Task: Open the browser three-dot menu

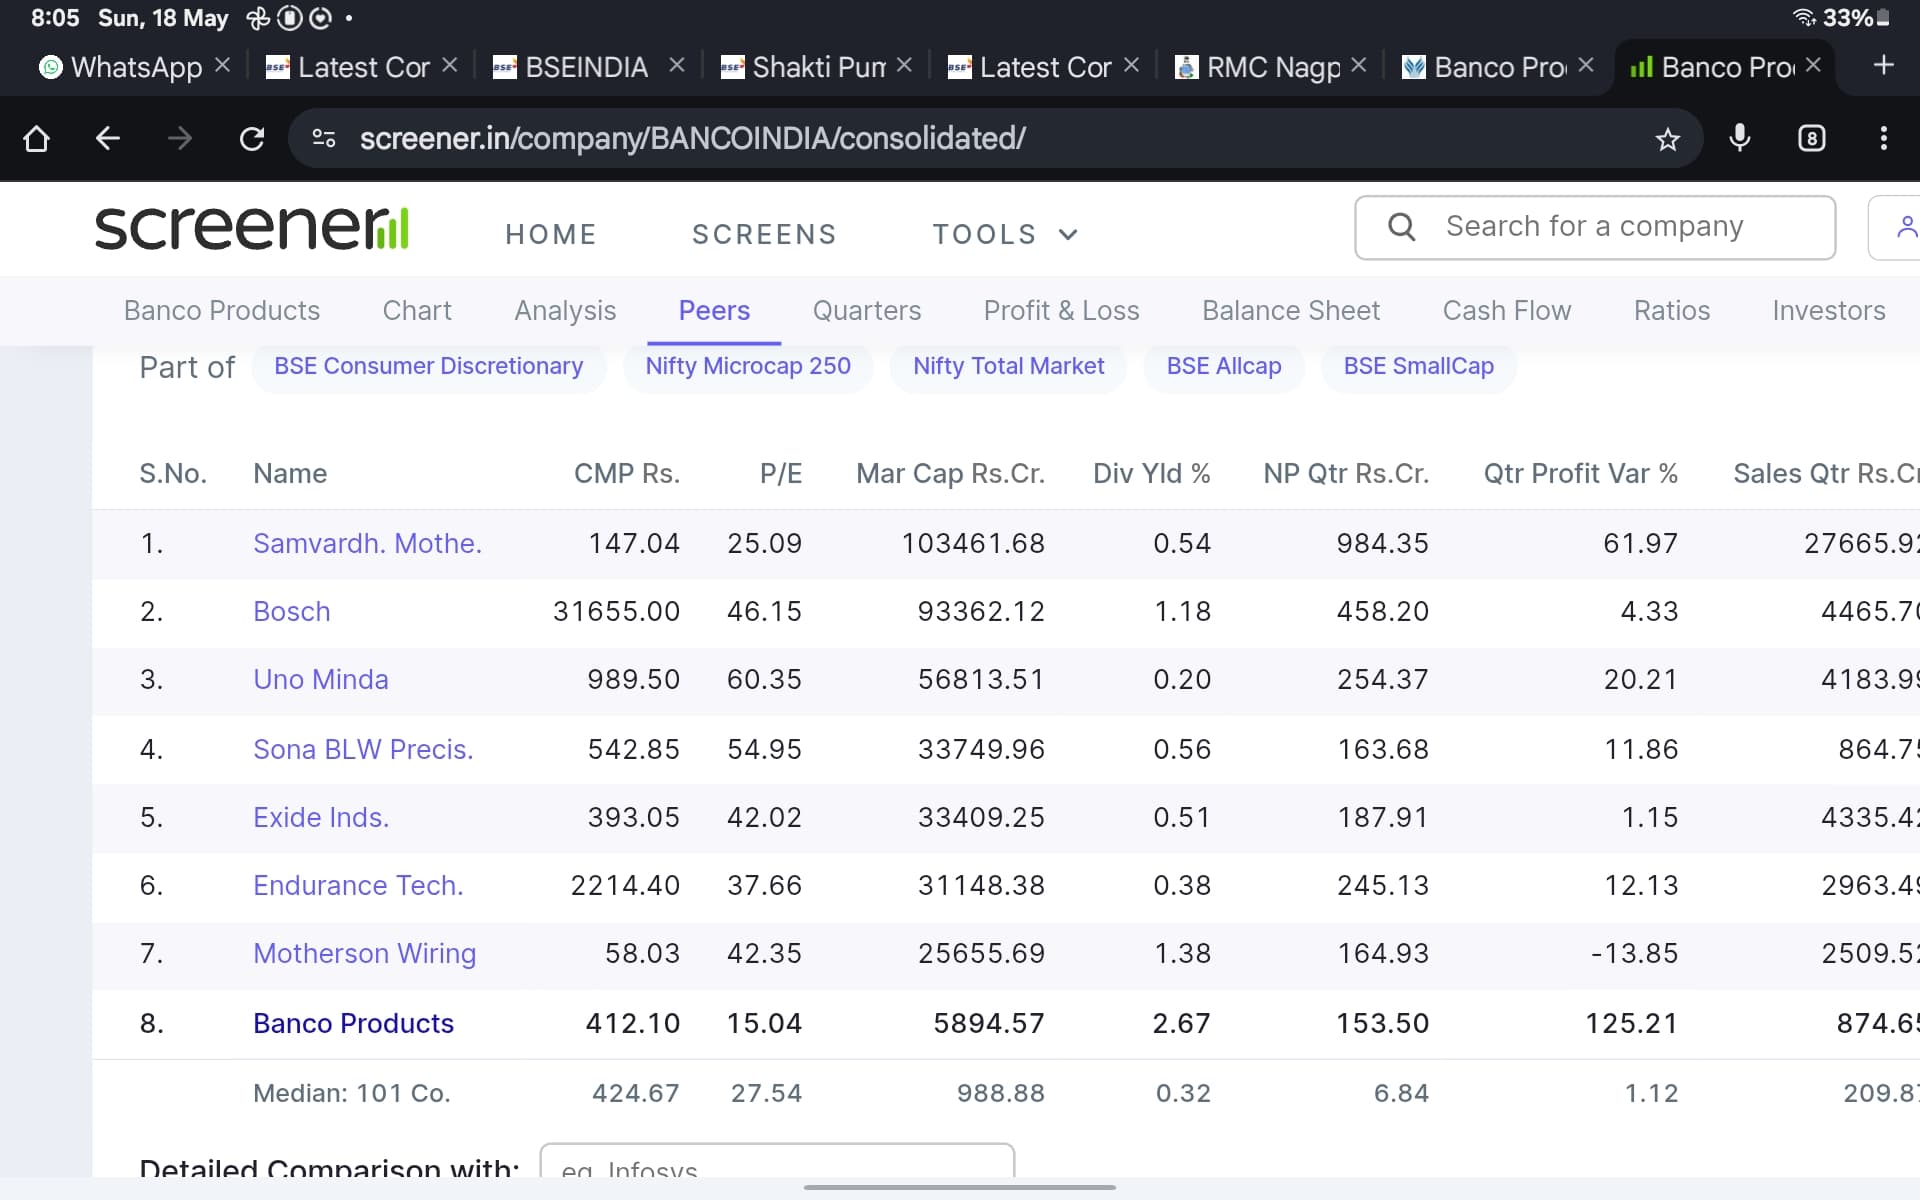Action: (x=1884, y=138)
